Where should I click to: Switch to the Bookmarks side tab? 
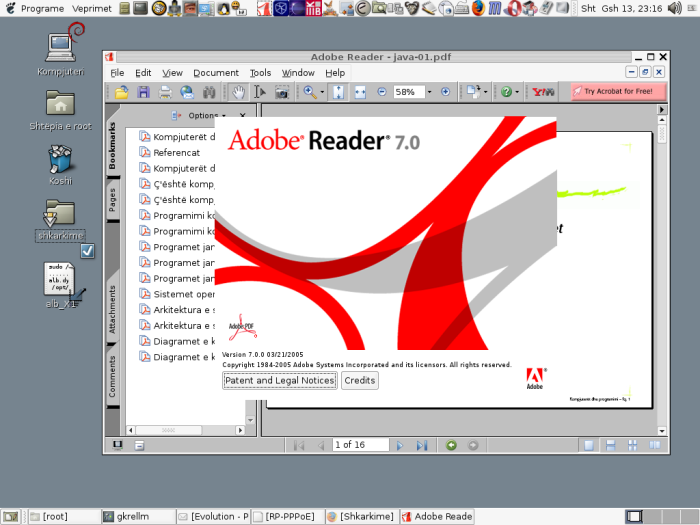pyautogui.click(x=112, y=146)
